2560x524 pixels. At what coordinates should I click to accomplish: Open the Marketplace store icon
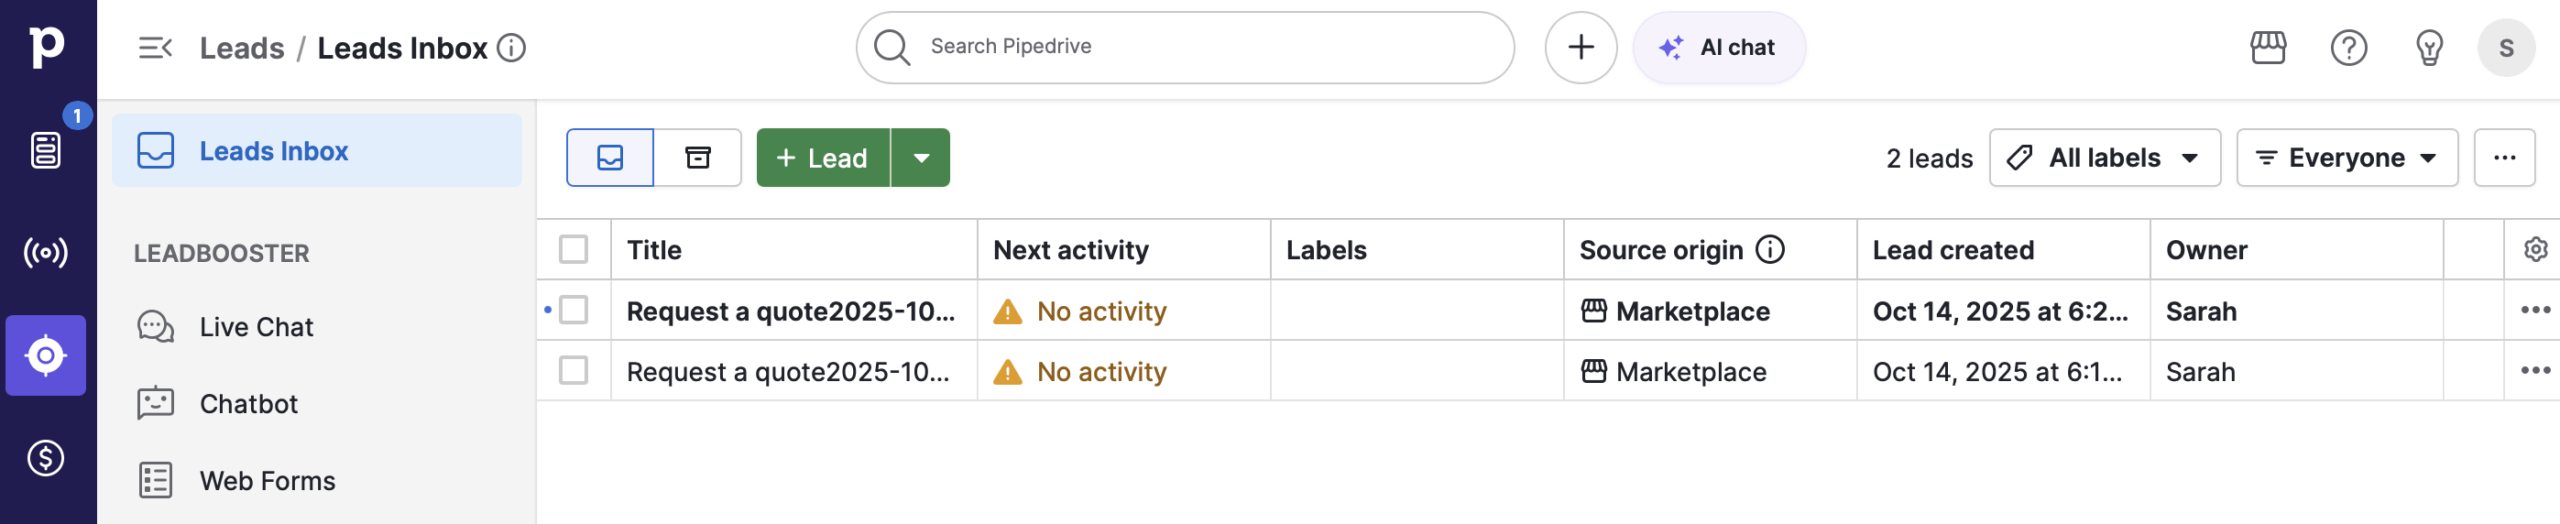pos(2267,47)
